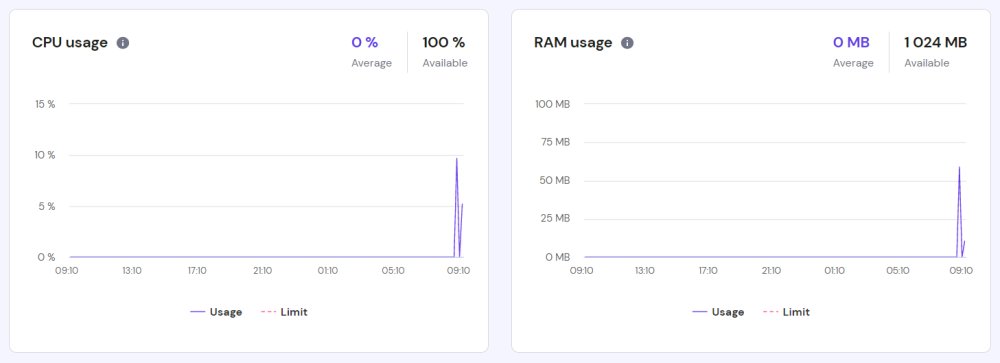Click the 100 MB axis label in RAM chart

pos(552,104)
